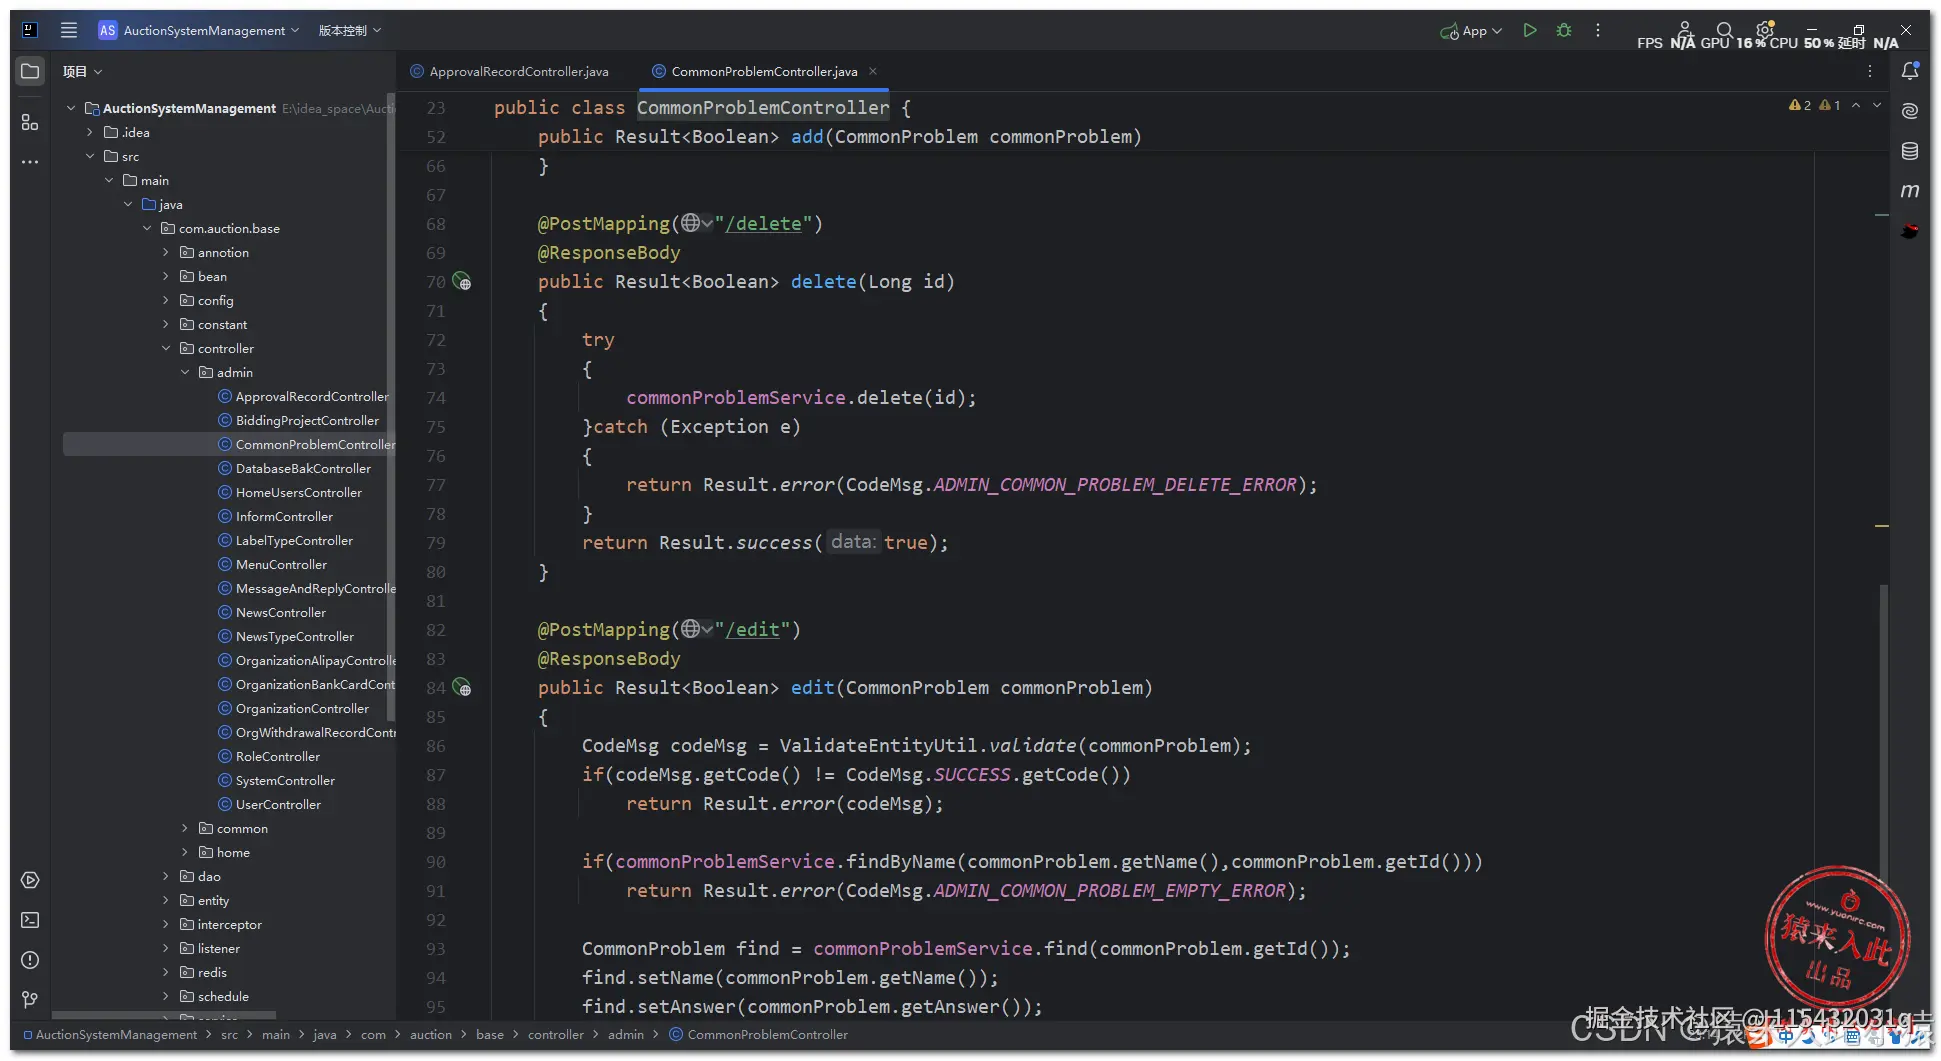This screenshot has width=1941, height=1061.
Task: Open the main hamburger menu
Action: pyautogui.click(x=68, y=30)
